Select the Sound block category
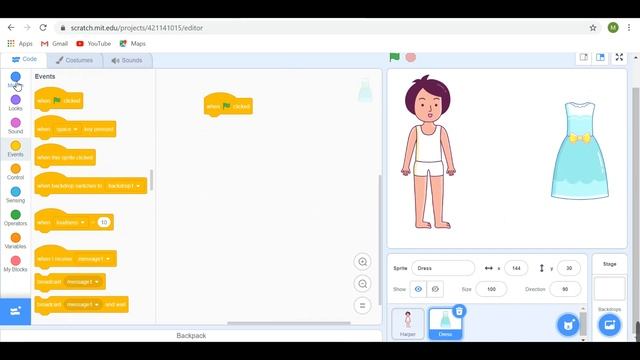 point(16,126)
